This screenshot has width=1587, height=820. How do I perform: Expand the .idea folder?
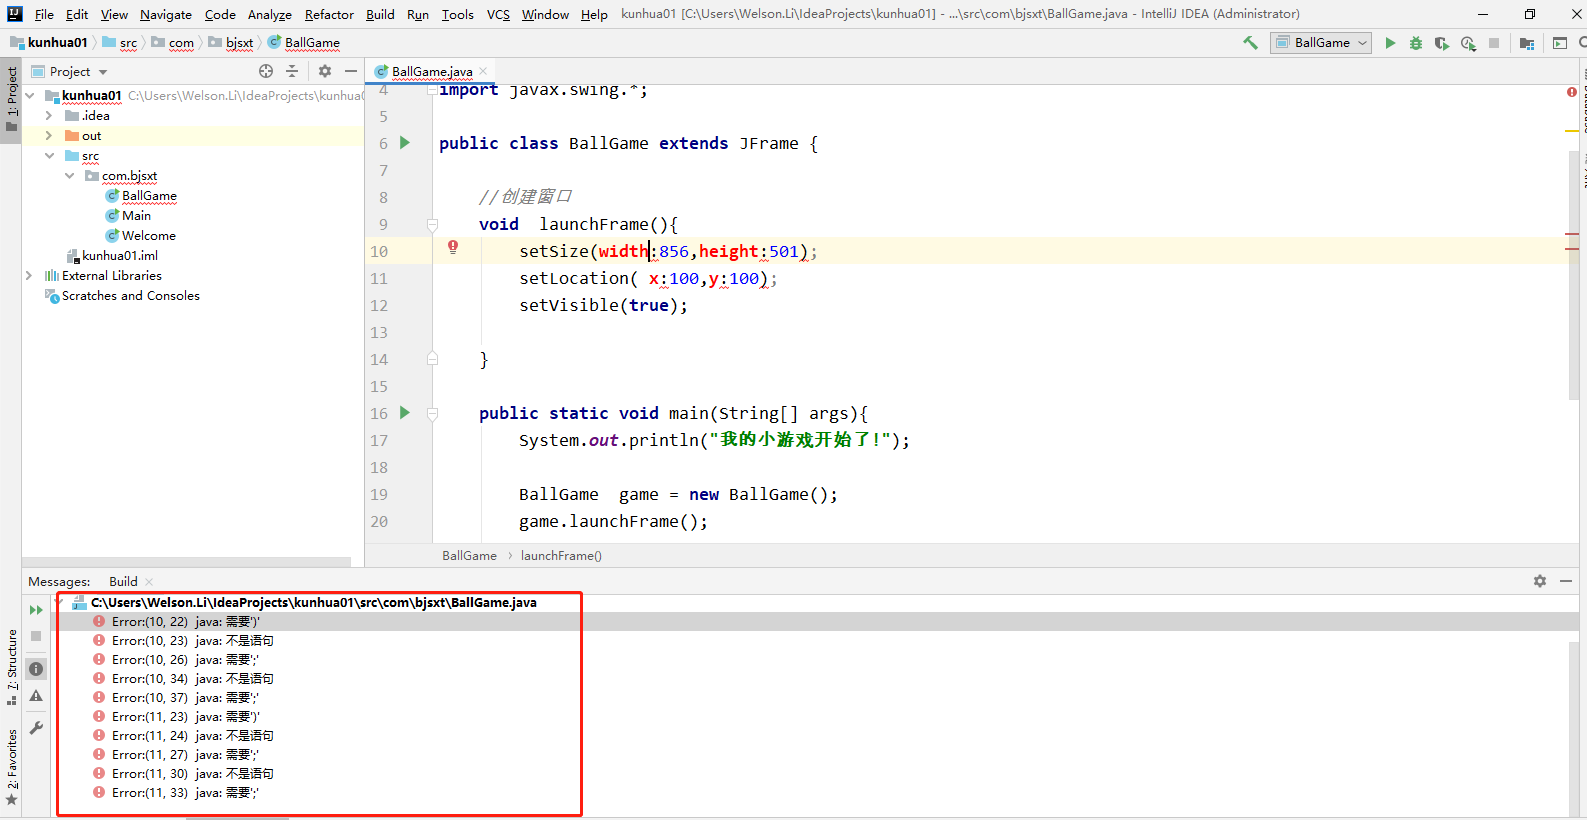point(49,116)
